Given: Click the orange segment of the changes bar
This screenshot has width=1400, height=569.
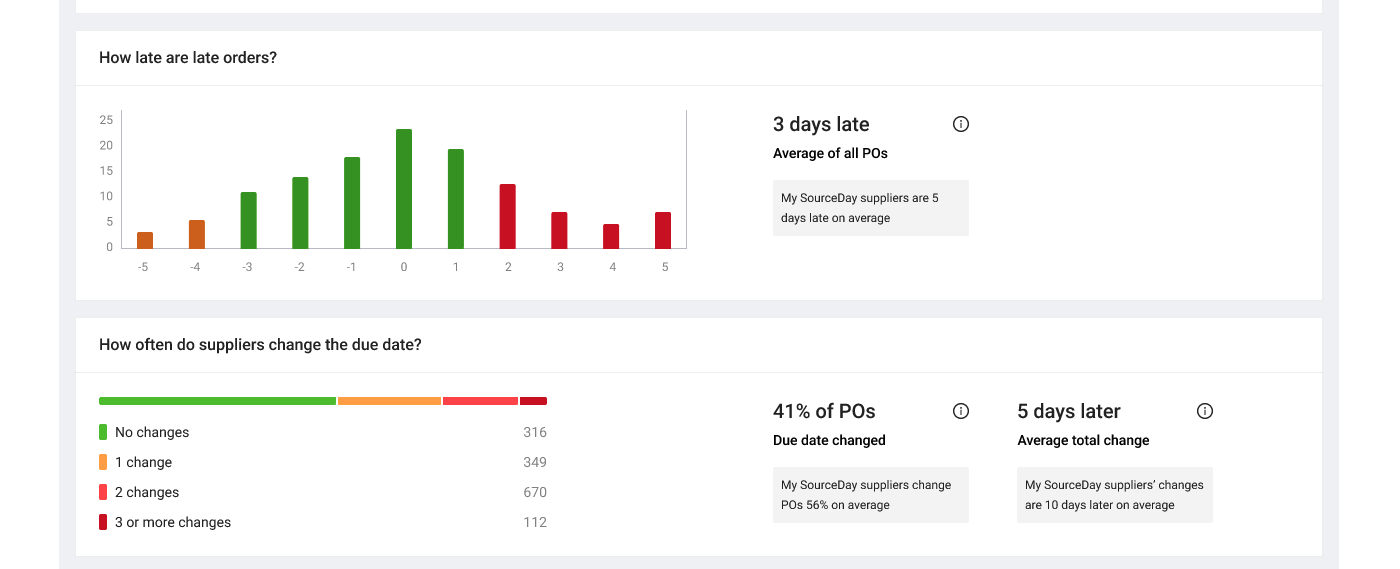Looking at the screenshot, I should coord(389,401).
